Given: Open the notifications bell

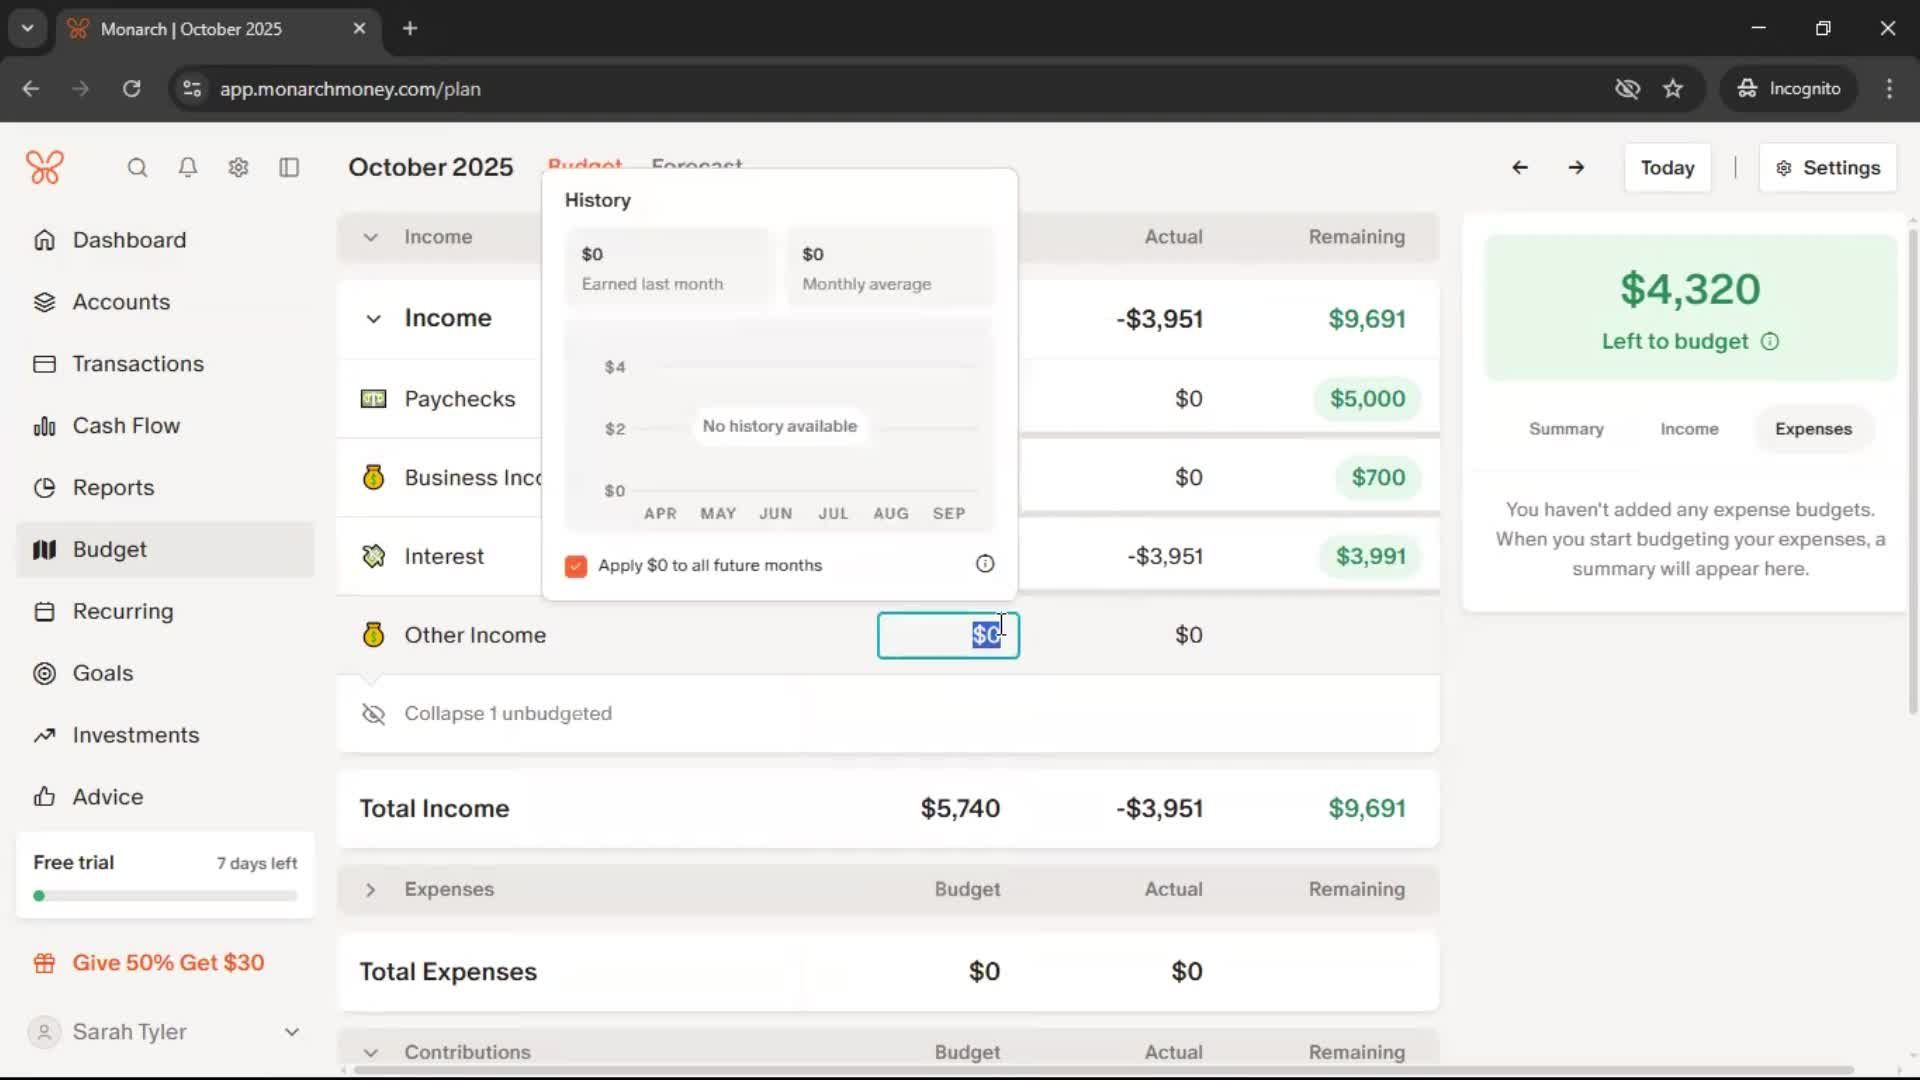Looking at the screenshot, I should pyautogui.click(x=187, y=167).
